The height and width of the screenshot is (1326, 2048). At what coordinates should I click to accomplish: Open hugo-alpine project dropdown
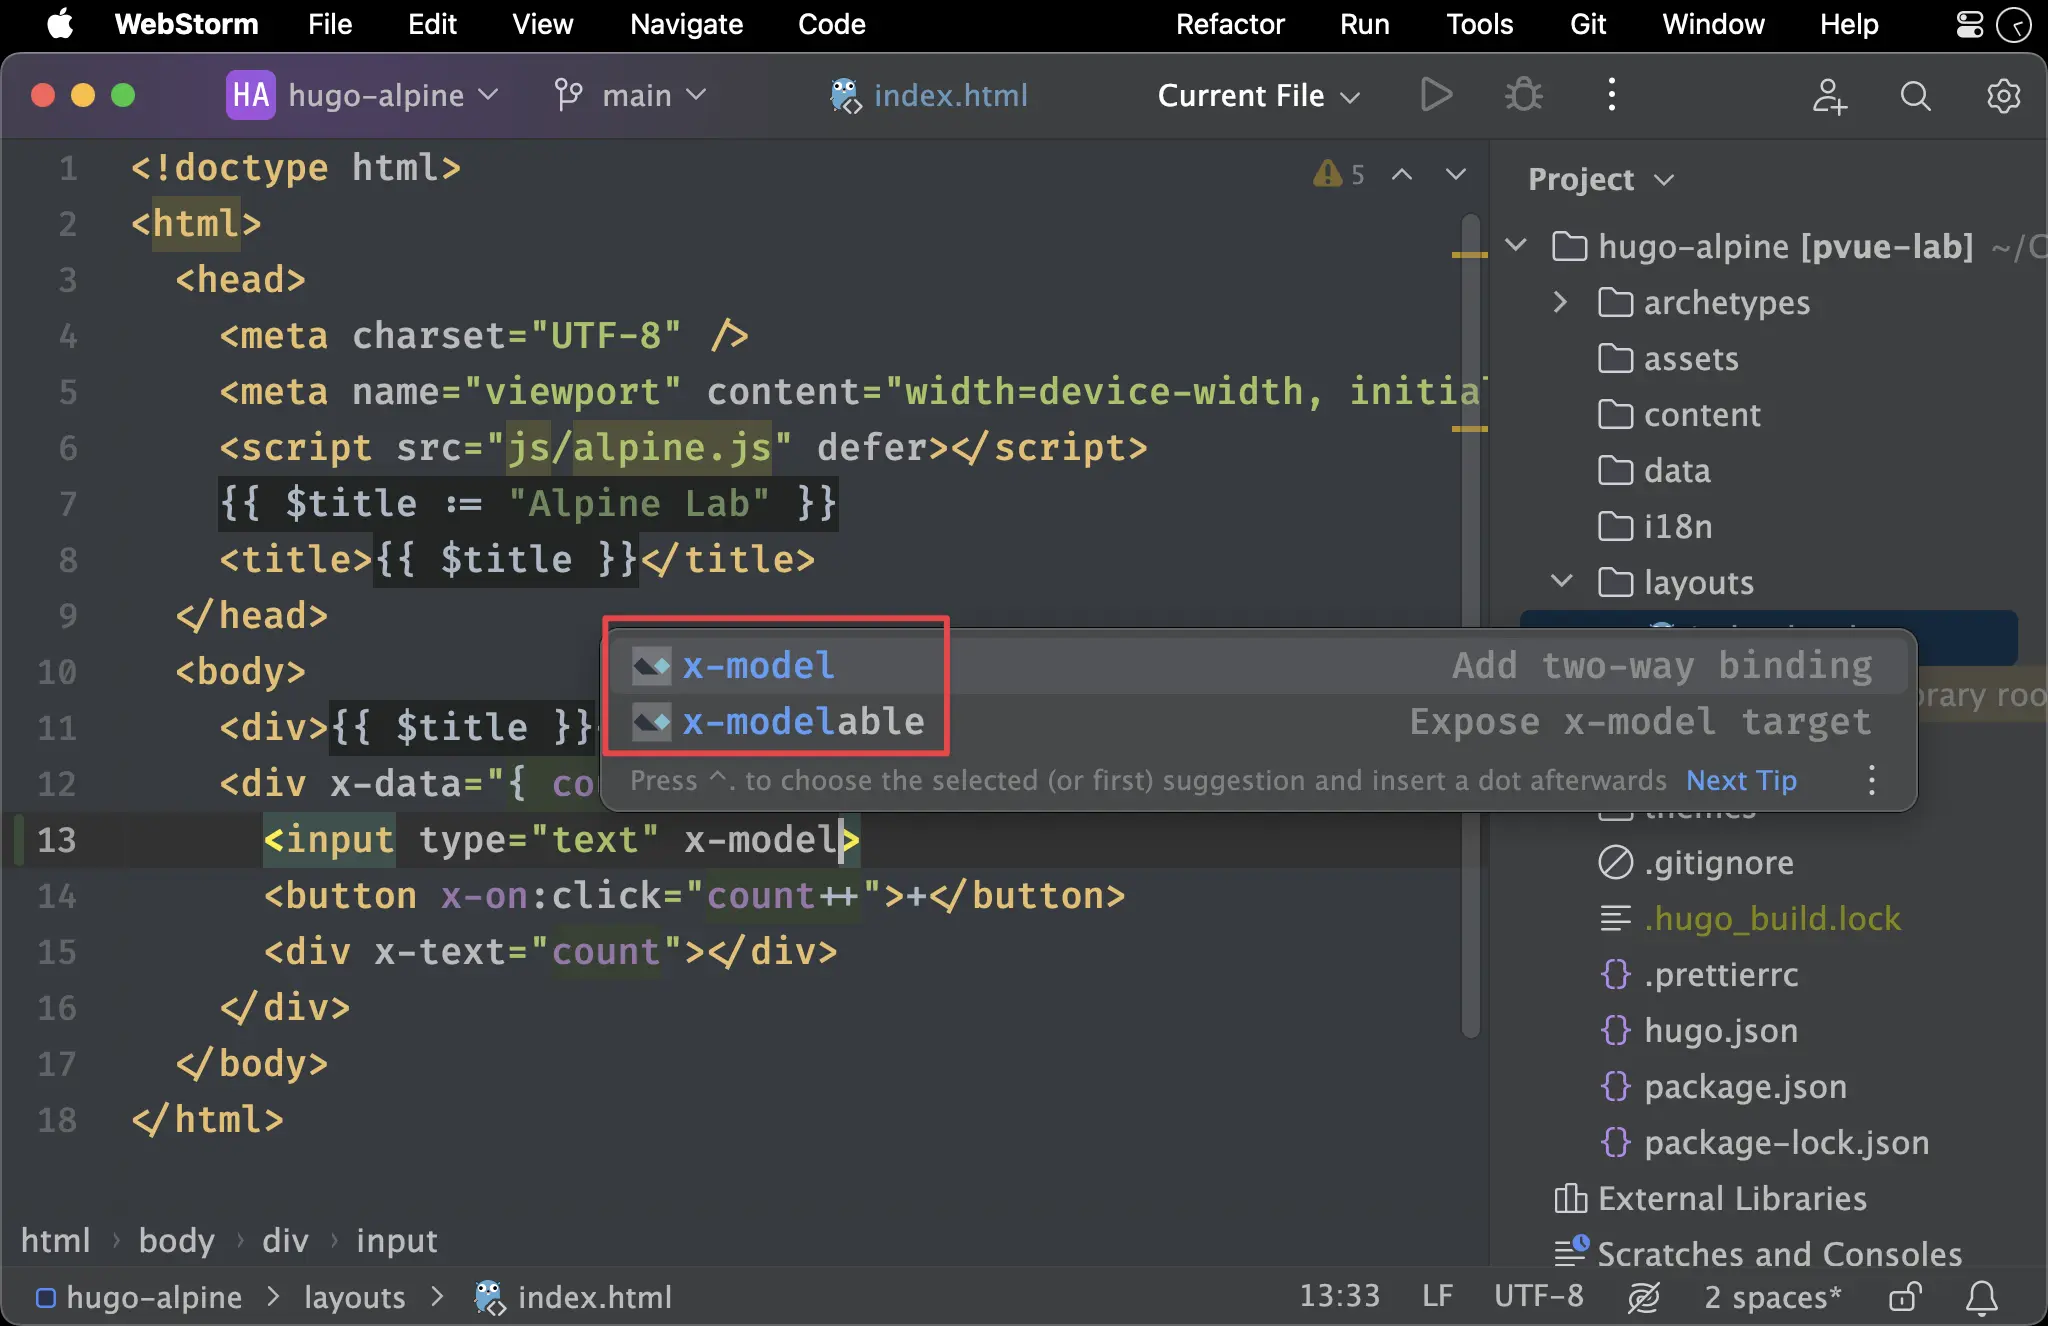pos(393,96)
